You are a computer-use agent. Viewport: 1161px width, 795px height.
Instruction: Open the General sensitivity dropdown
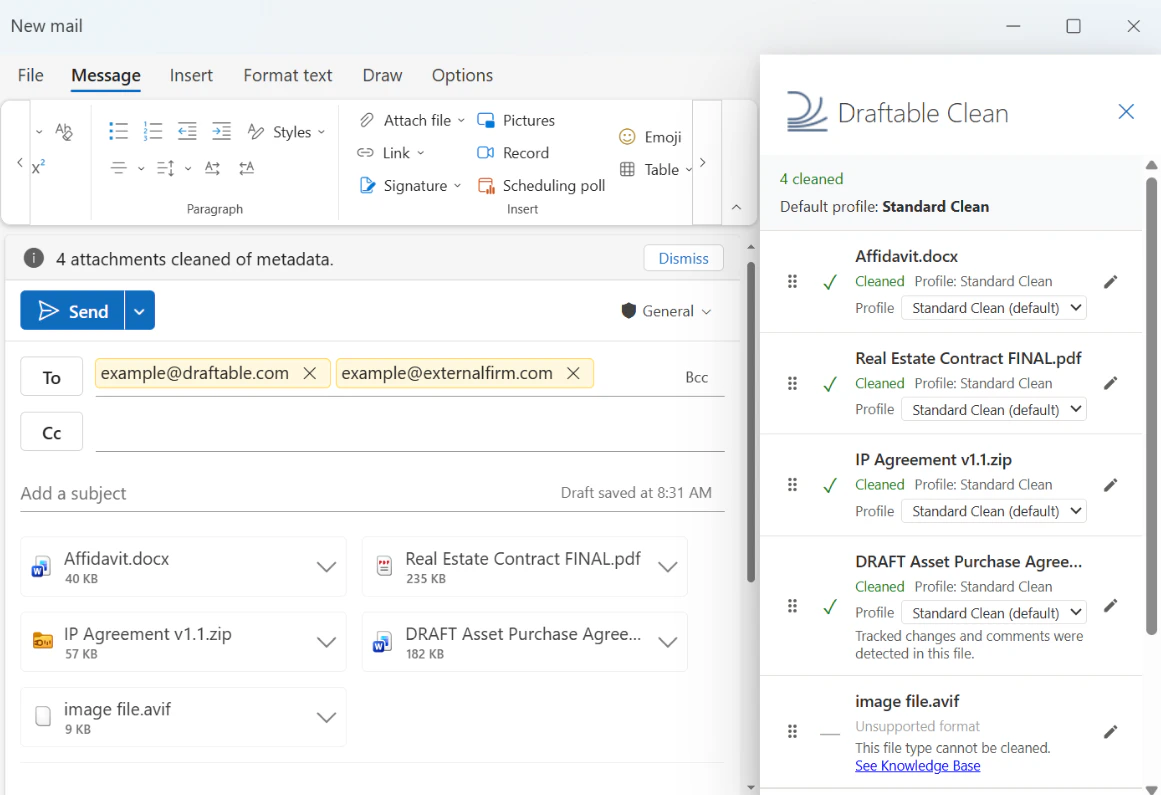(666, 311)
